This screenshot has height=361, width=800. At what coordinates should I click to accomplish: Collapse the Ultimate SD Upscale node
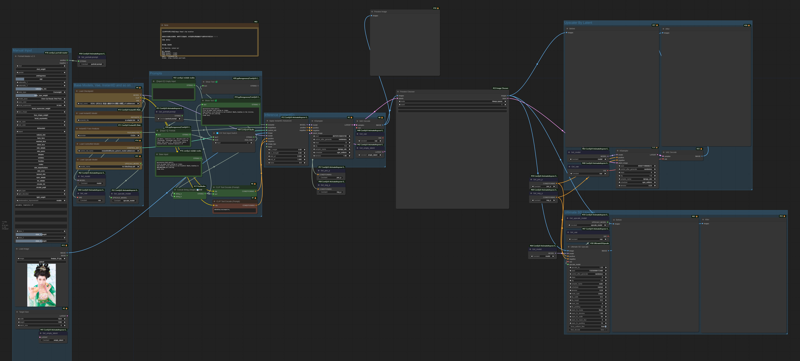click(568, 247)
